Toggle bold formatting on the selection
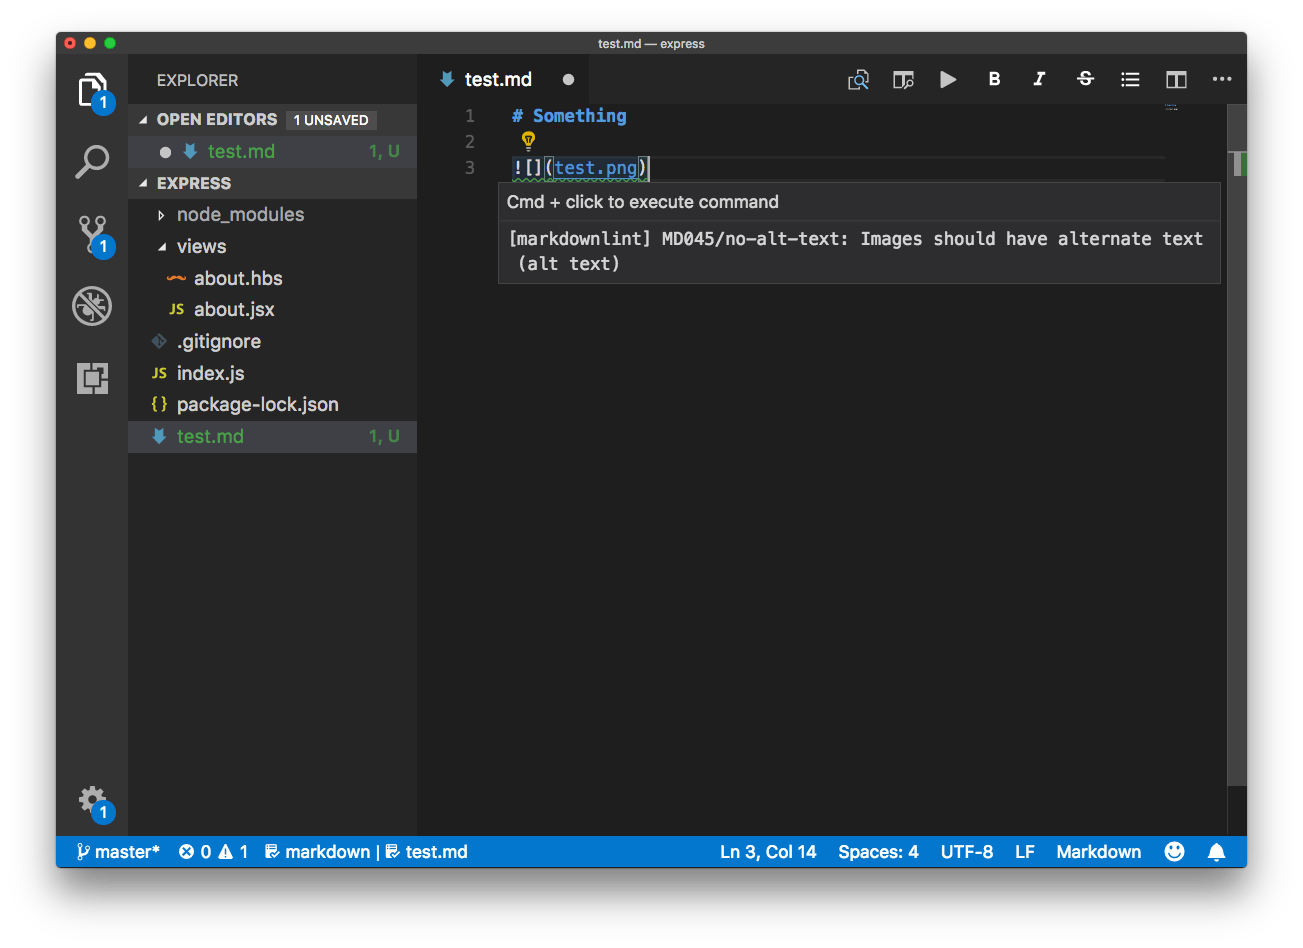Image resolution: width=1303 pixels, height=948 pixels. click(994, 79)
